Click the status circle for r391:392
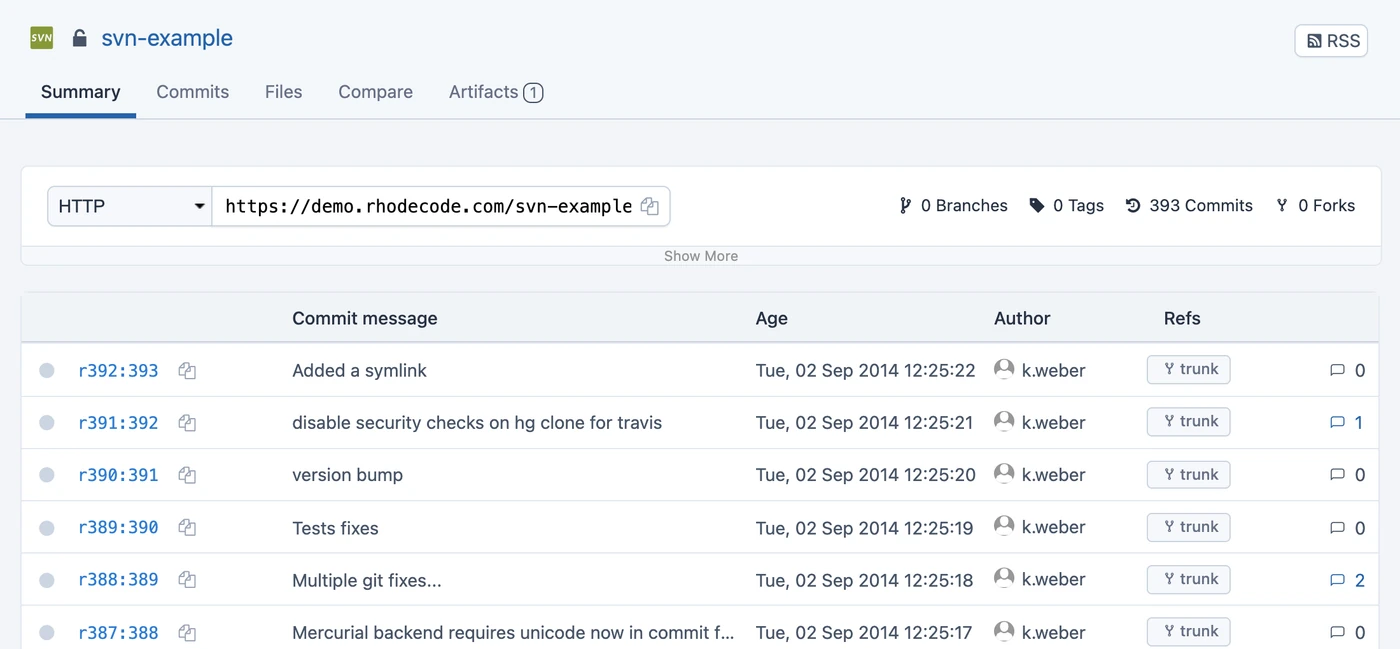The image size is (1400, 649). (x=47, y=423)
